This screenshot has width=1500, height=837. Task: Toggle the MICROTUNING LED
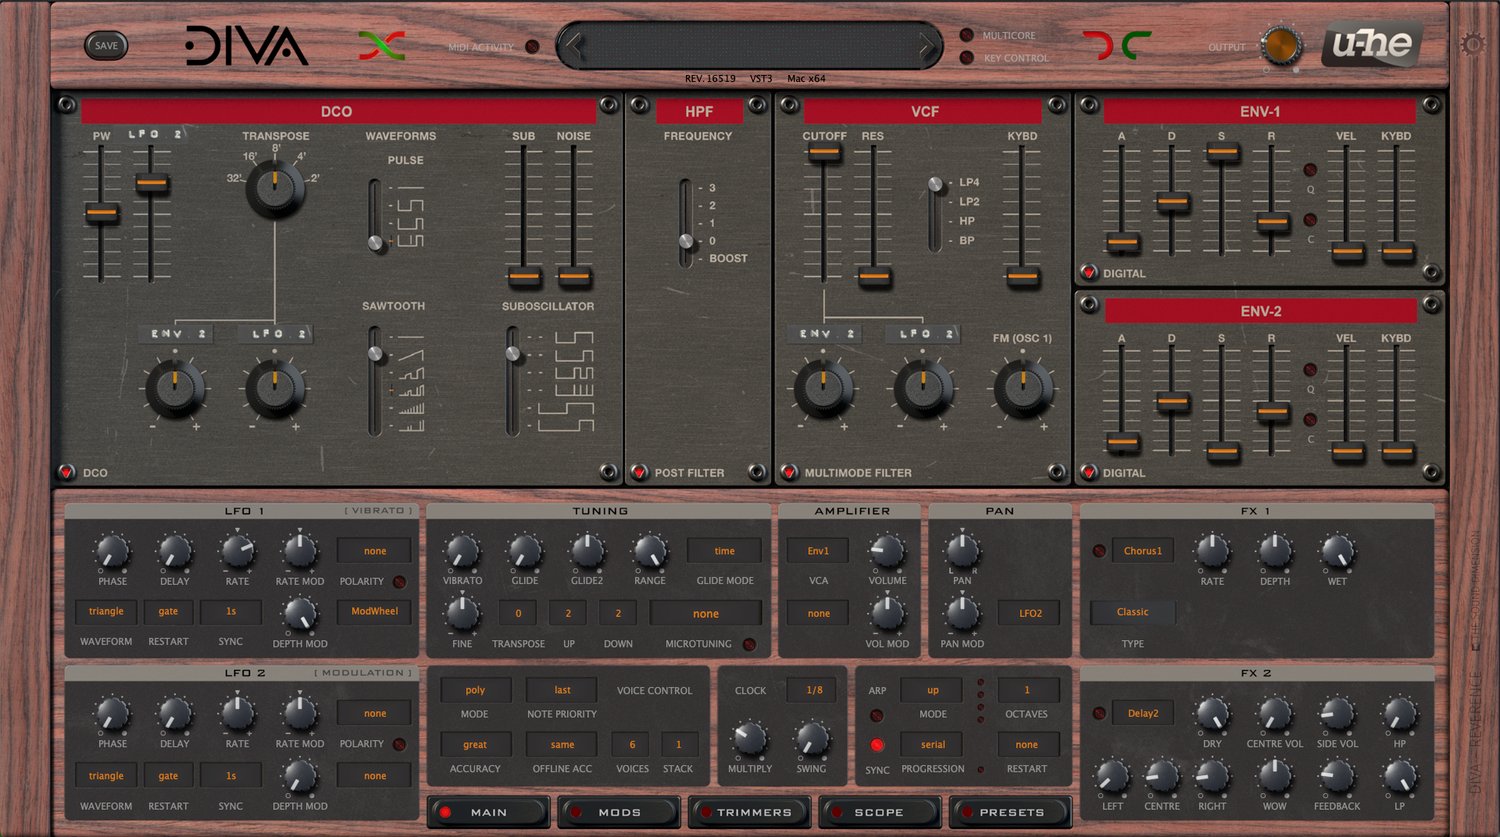(x=749, y=644)
